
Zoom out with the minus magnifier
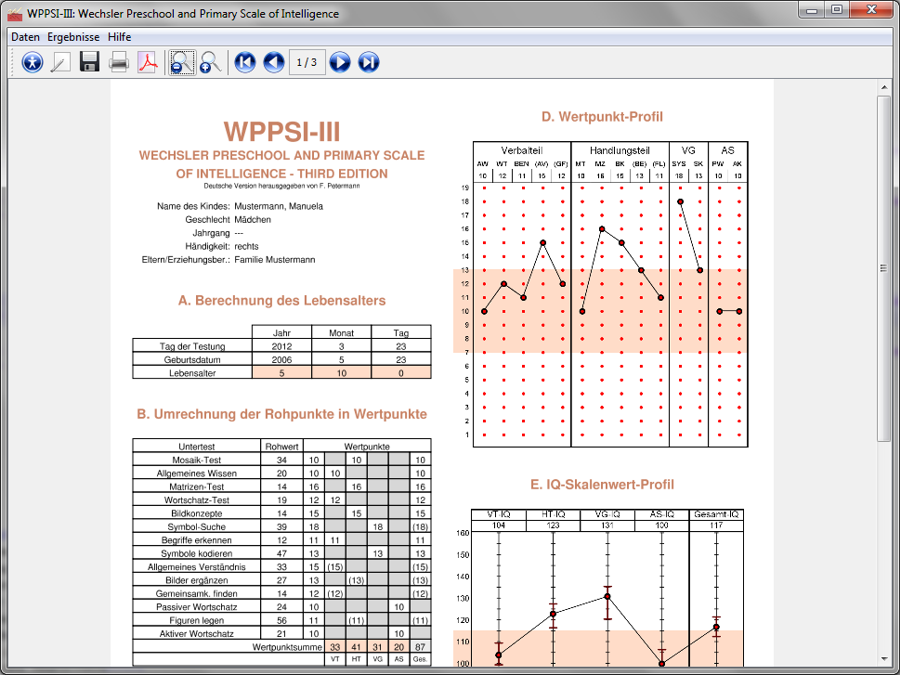point(181,63)
